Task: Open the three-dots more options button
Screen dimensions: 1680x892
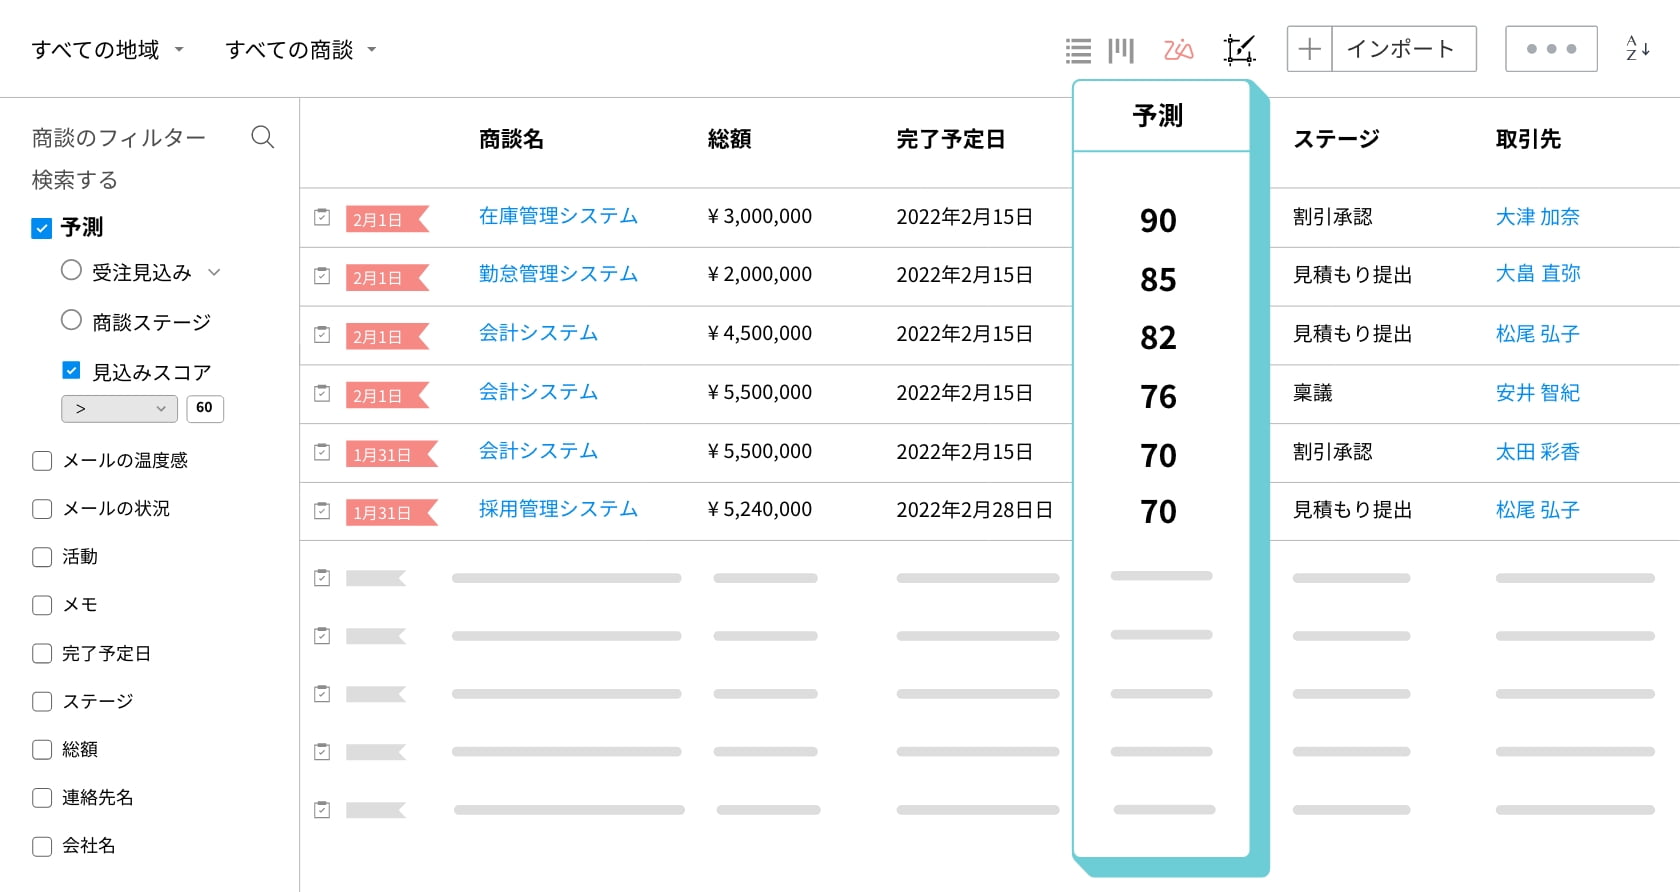Action: [x=1551, y=49]
